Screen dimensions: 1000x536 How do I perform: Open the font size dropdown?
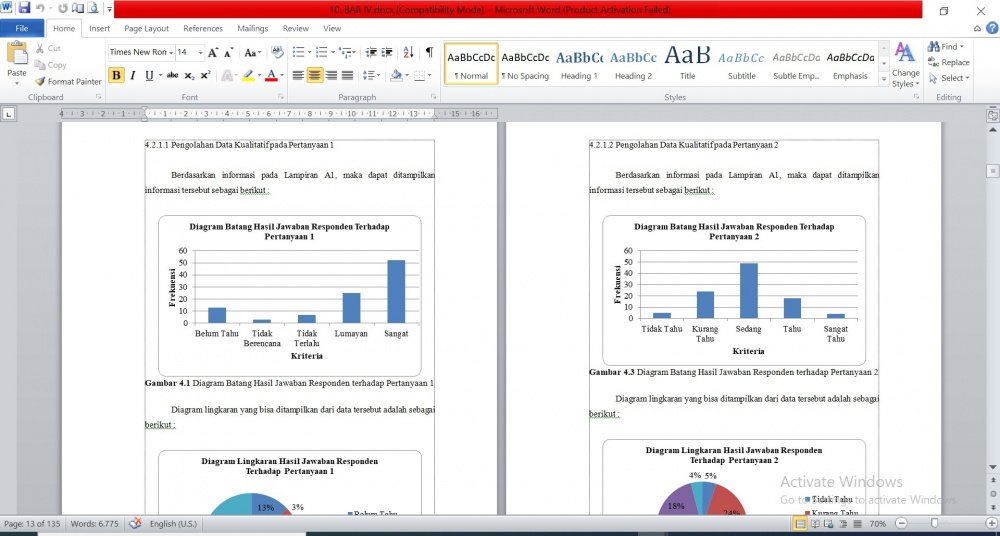[x=200, y=52]
